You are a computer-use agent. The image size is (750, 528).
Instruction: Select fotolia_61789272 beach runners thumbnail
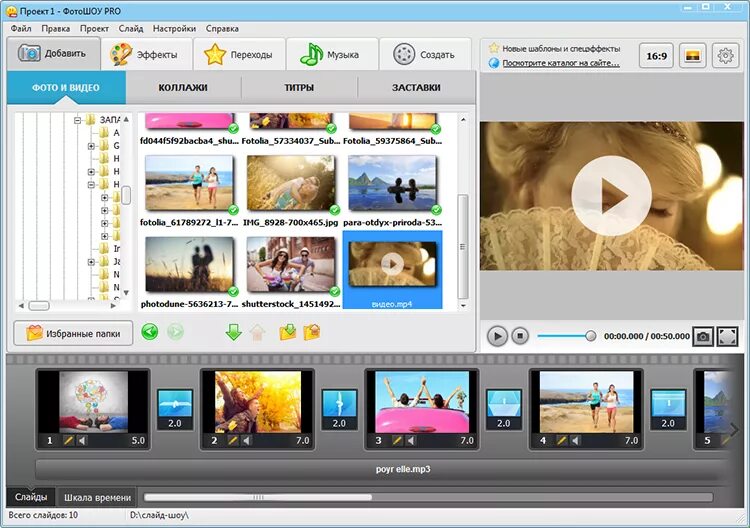click(189, 183)
